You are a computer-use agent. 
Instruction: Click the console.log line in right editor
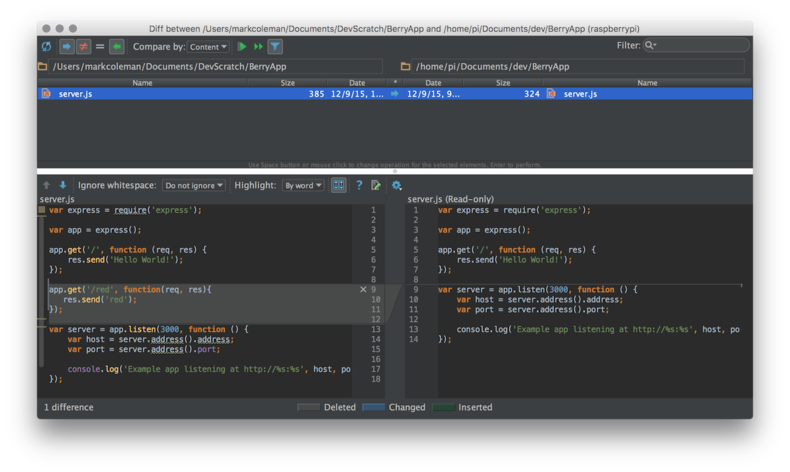[x=598, y=329]
